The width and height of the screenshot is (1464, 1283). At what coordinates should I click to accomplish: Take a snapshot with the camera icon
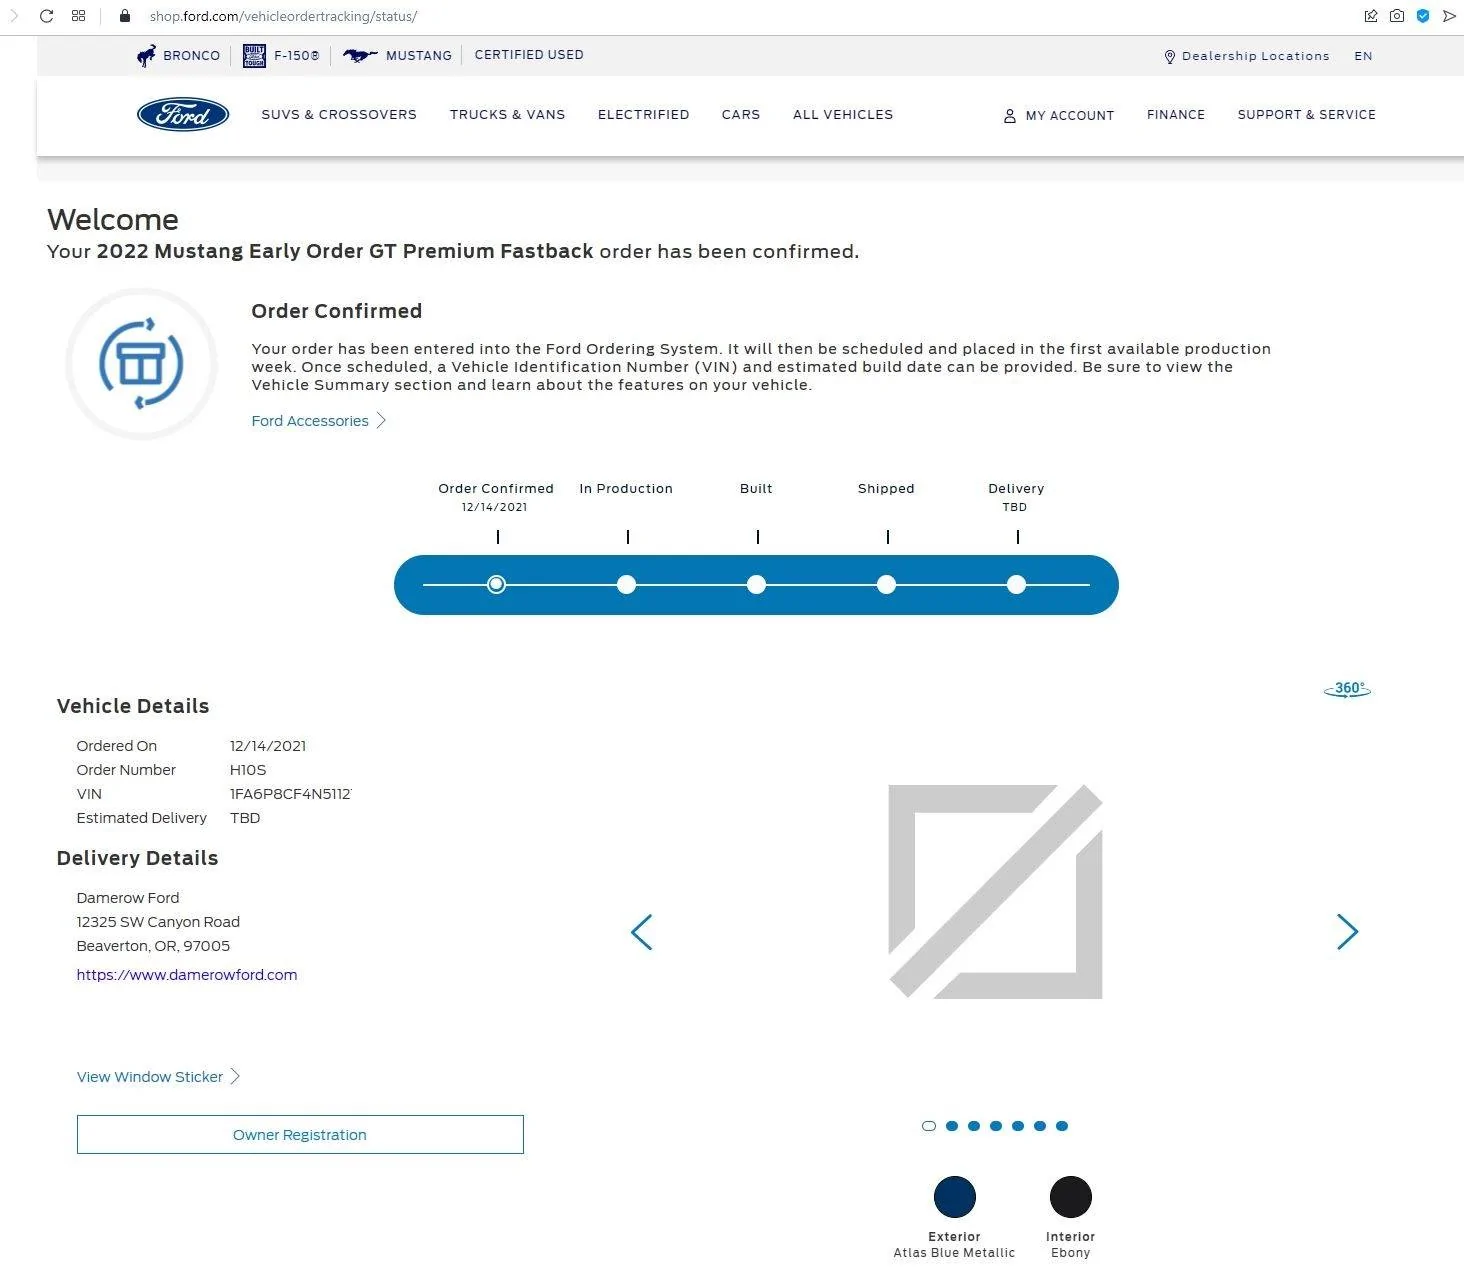1397,16
